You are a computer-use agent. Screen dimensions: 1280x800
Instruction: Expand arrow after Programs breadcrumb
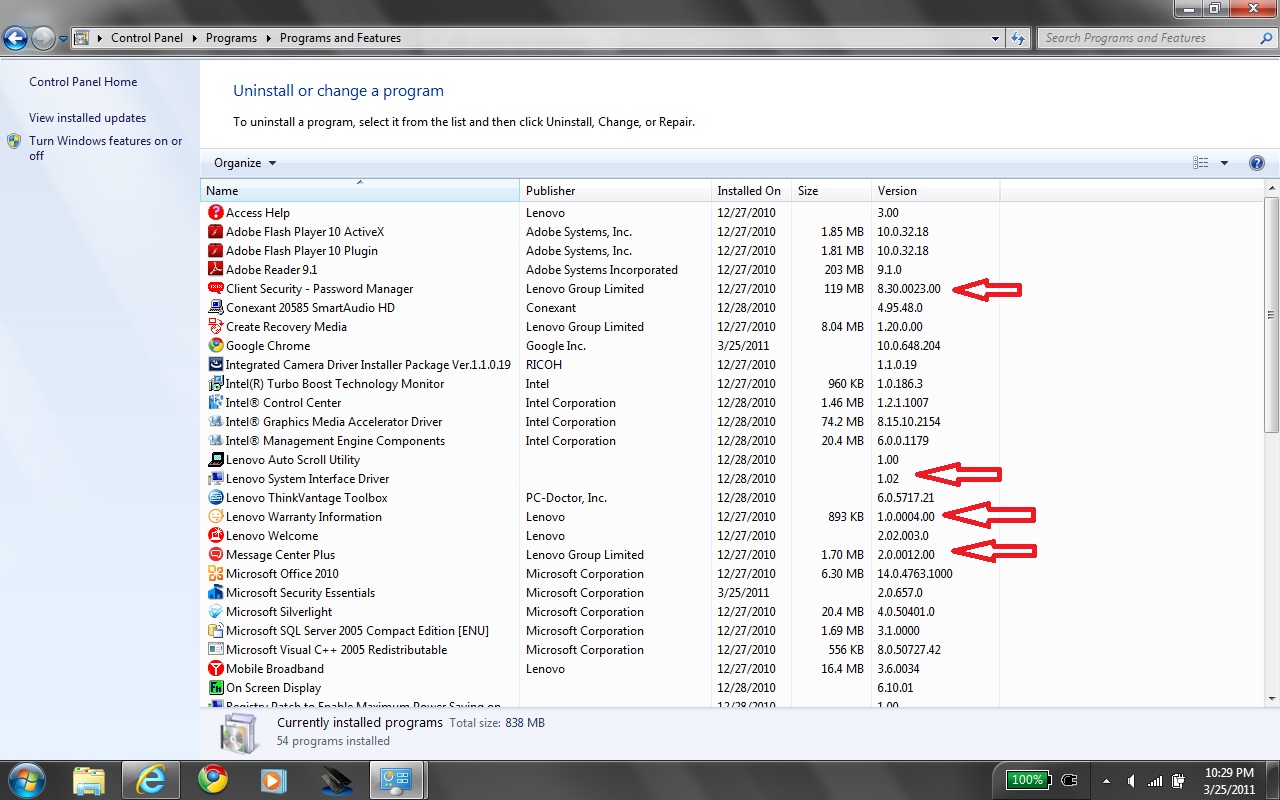pyautogui.click(x=268, y=38)
